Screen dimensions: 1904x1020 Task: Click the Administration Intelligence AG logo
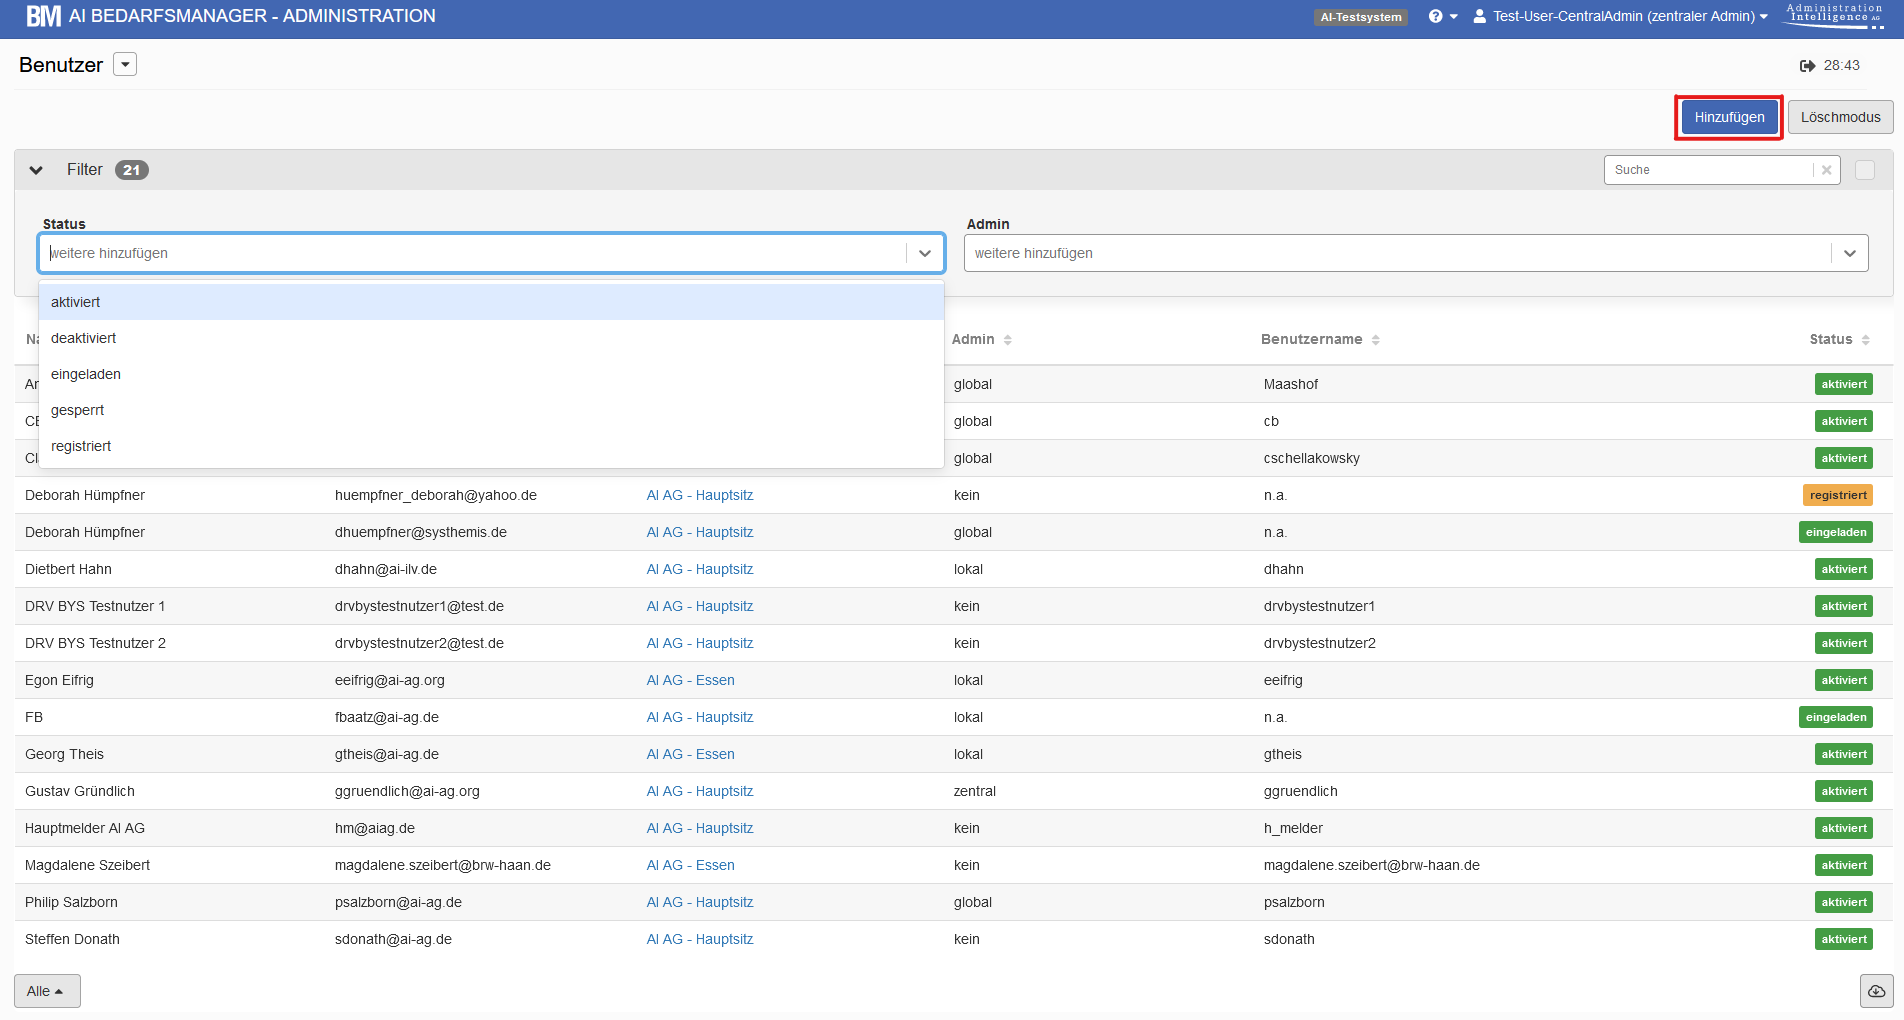(1834, 15)
